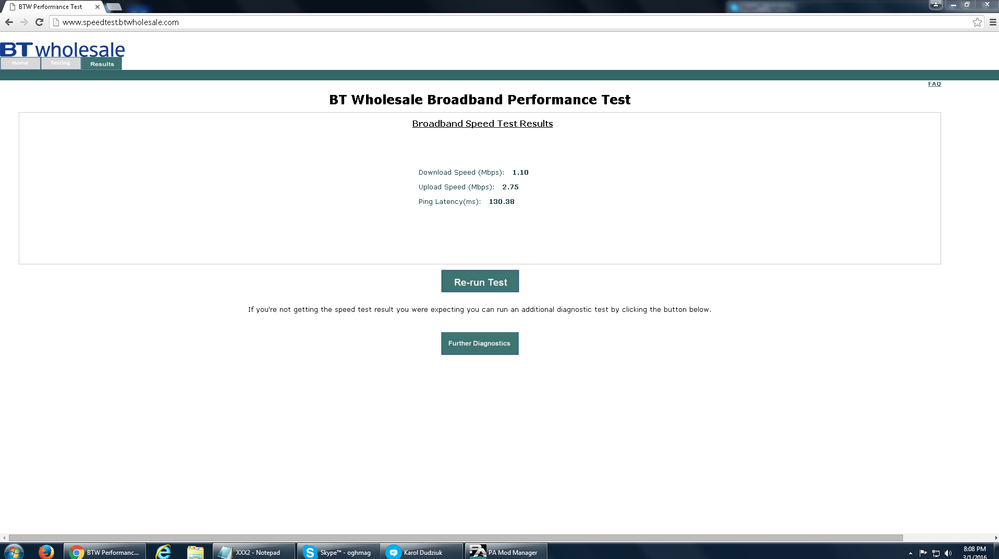Click the ping latency value 130.38

click(x=501, y=202)
